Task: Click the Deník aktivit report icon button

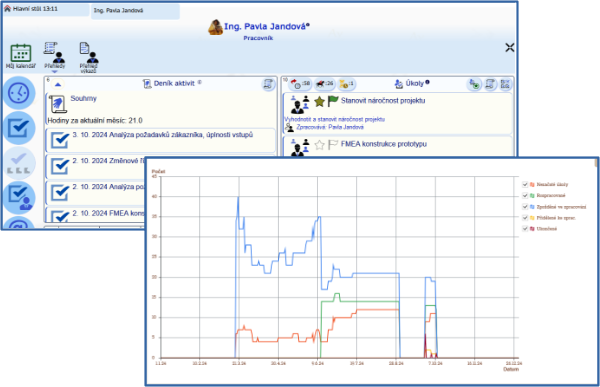Action: 269,84
